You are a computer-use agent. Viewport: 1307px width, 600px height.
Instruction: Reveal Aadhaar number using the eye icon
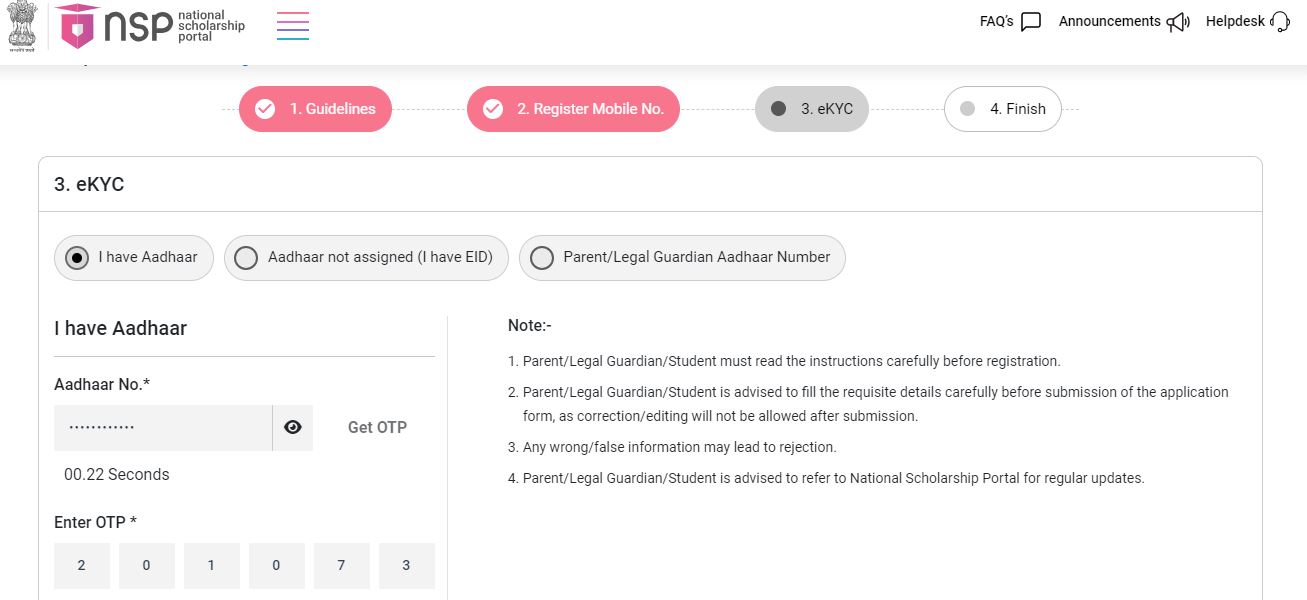click(292, 427)
